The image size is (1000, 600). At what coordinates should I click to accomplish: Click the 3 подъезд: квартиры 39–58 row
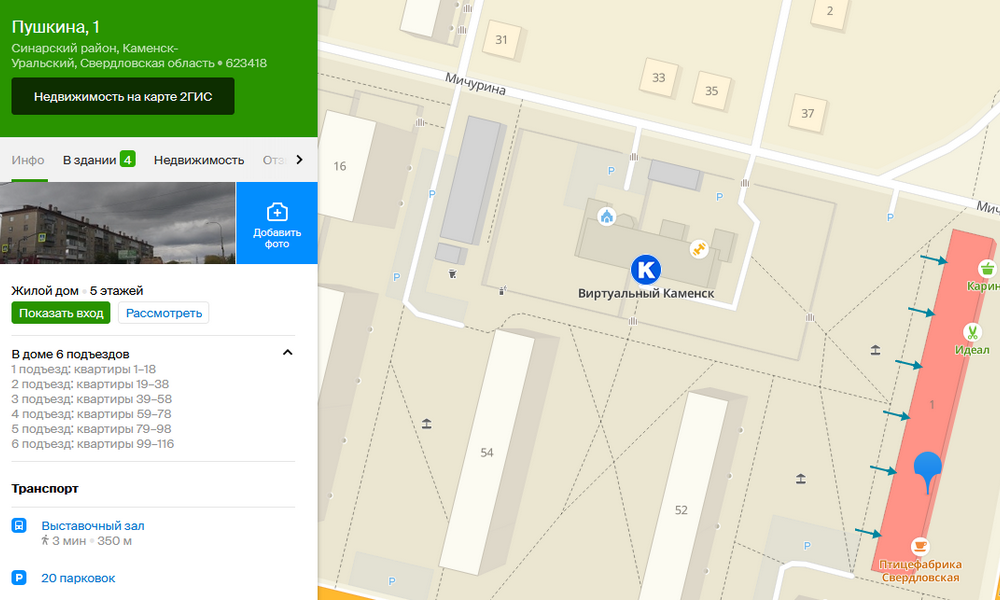(92, 399)
